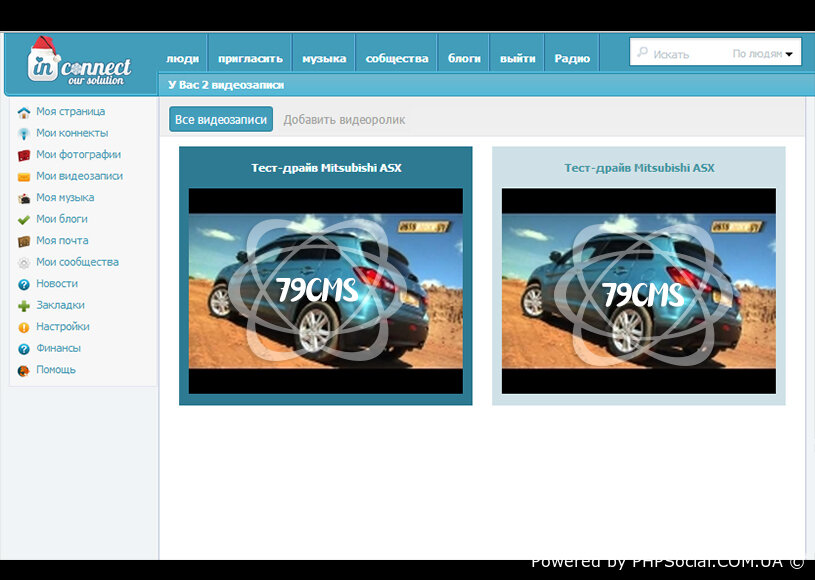This screenshot has width=815, height=580.
Task: Click the music icon beside Моя музыка
Action: (24, 198)
